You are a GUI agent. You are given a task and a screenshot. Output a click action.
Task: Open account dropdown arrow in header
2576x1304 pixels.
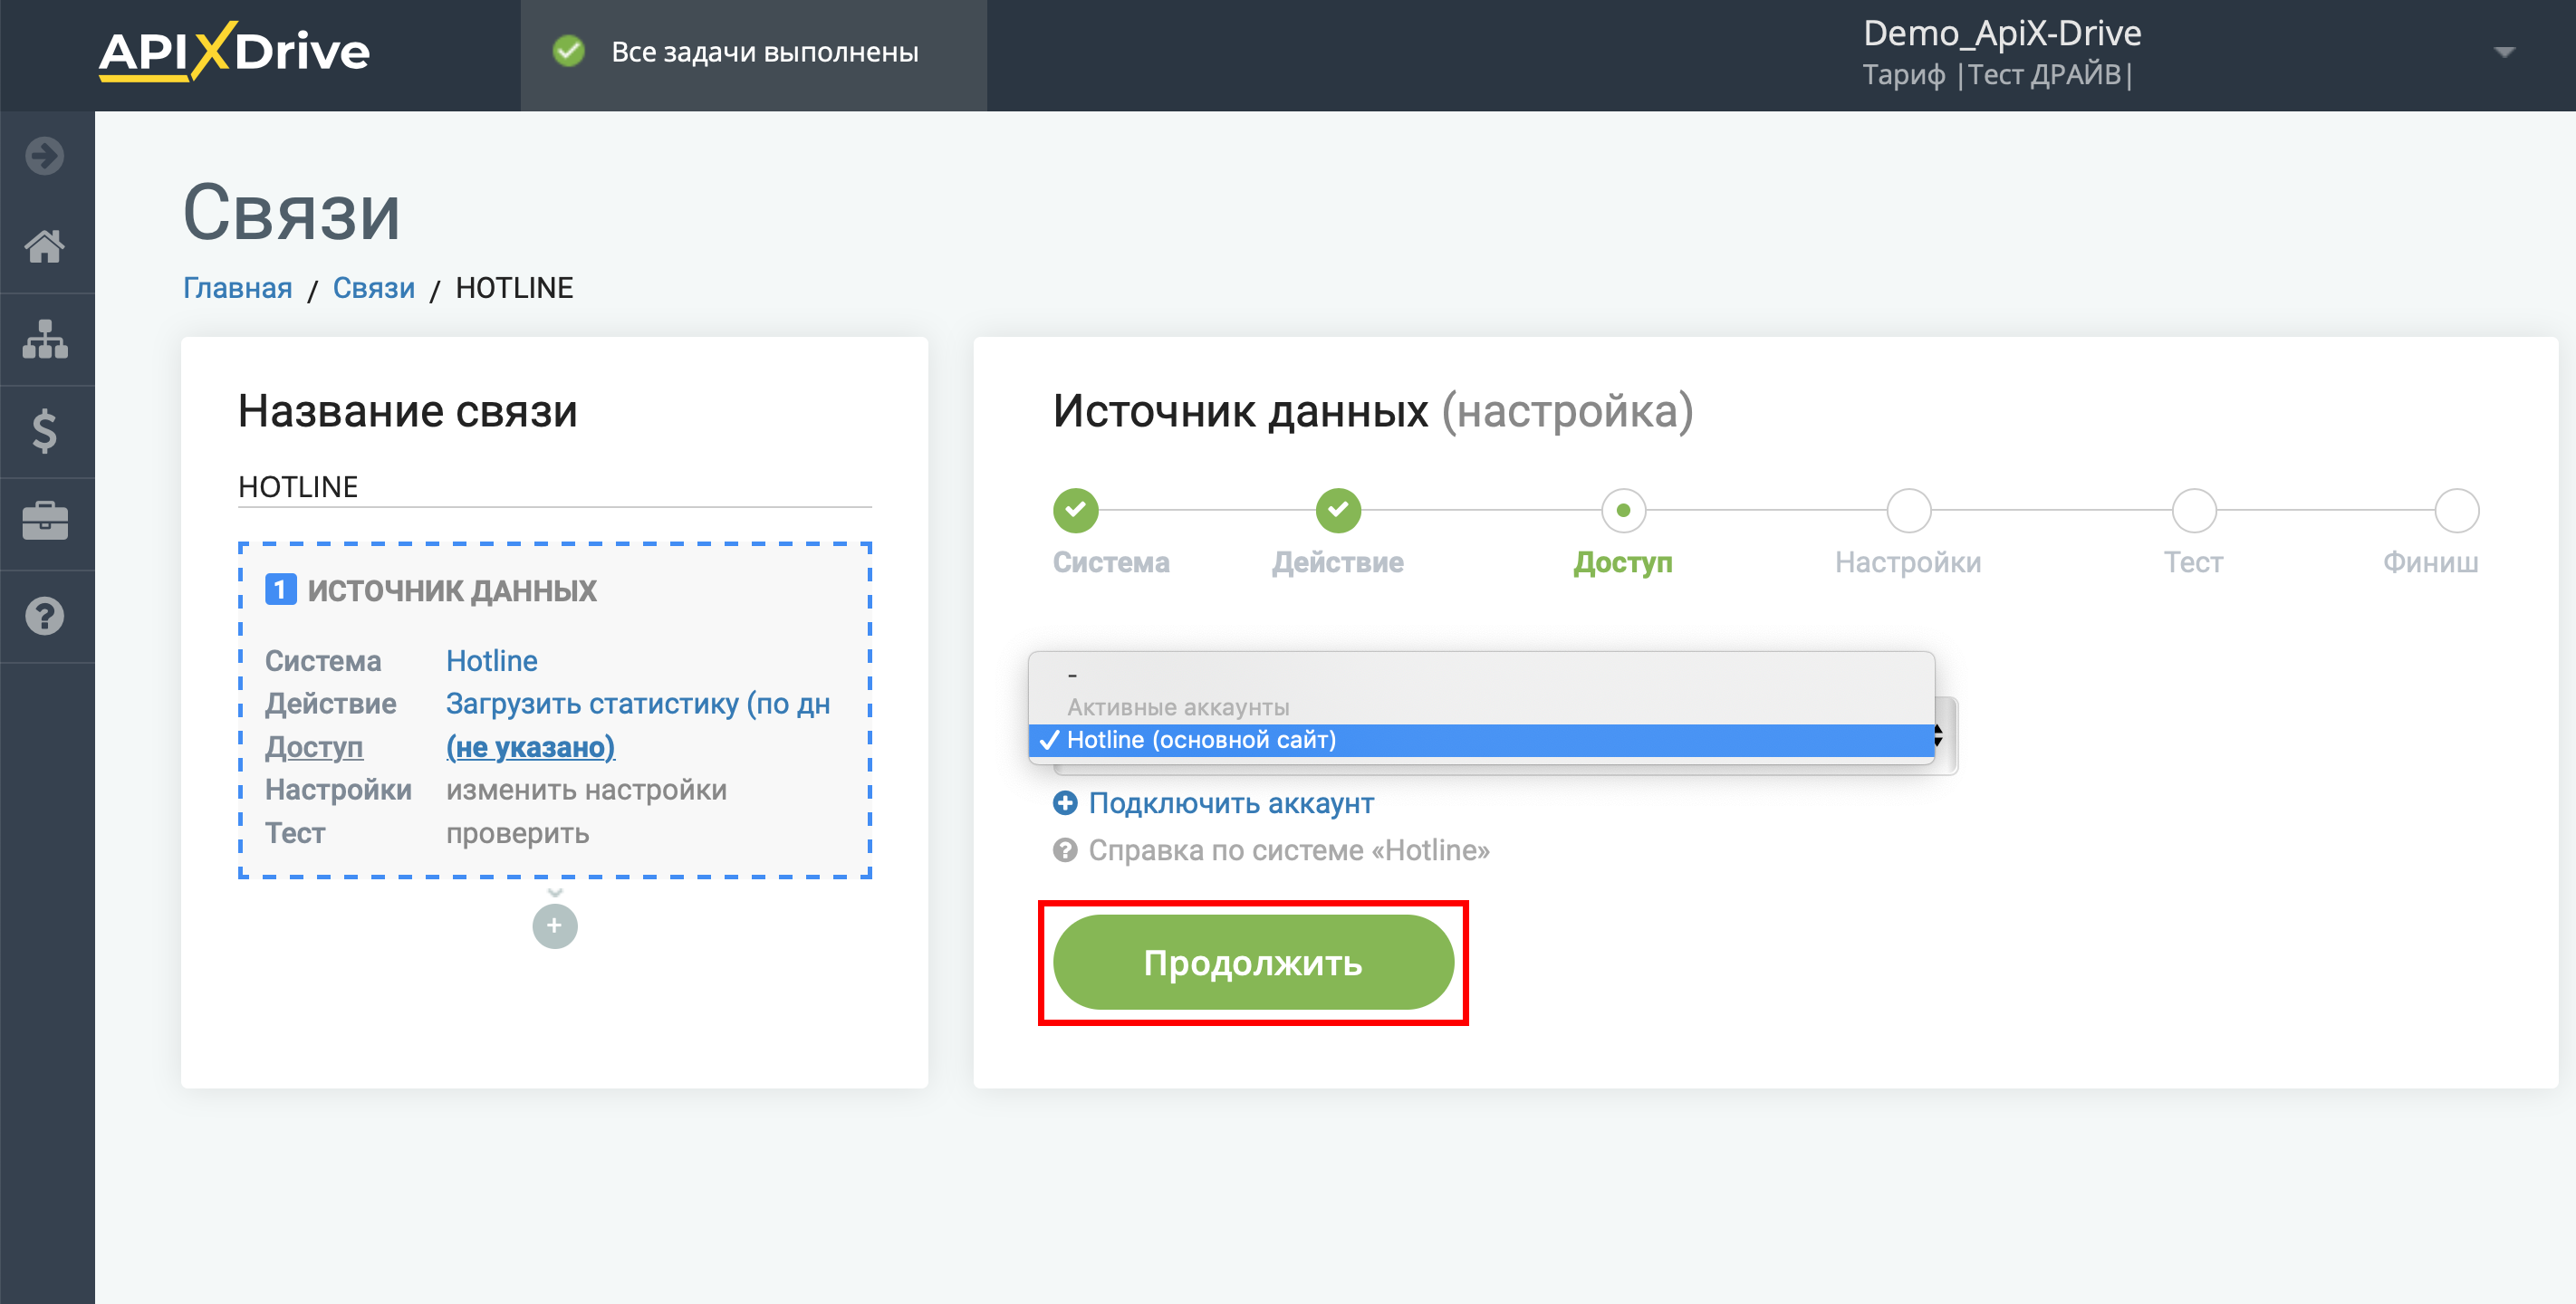(x=2504, y=52)
